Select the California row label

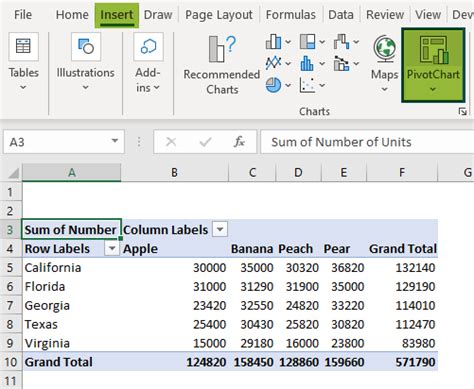(x=71, y=267)
